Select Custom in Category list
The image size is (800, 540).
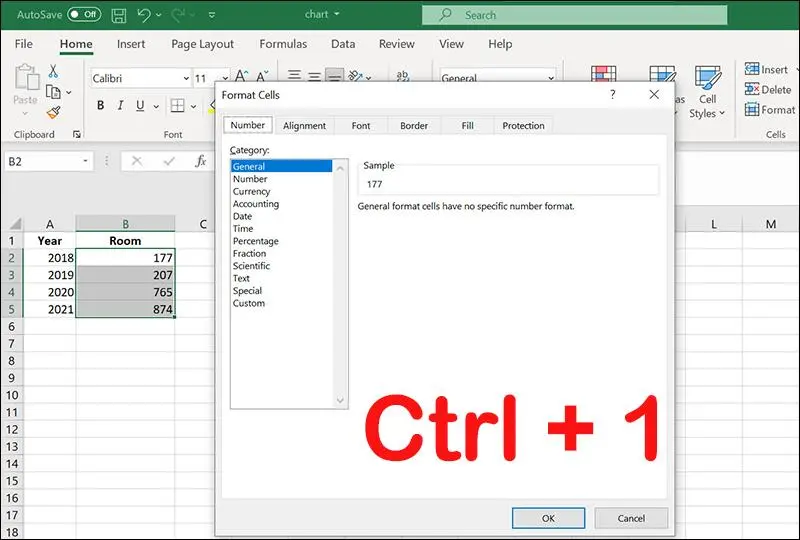pos(248,303)
